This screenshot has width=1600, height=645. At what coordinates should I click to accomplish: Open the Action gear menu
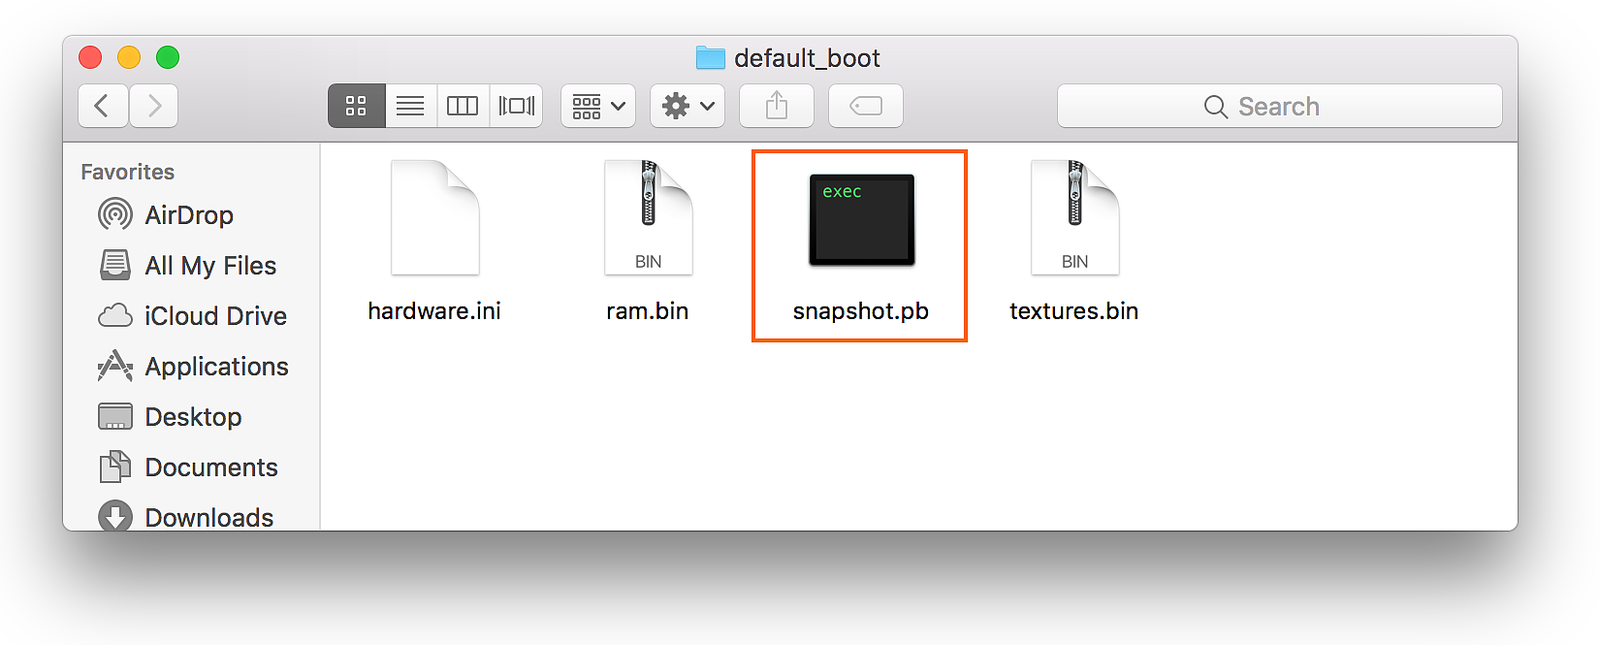(688, 106)
